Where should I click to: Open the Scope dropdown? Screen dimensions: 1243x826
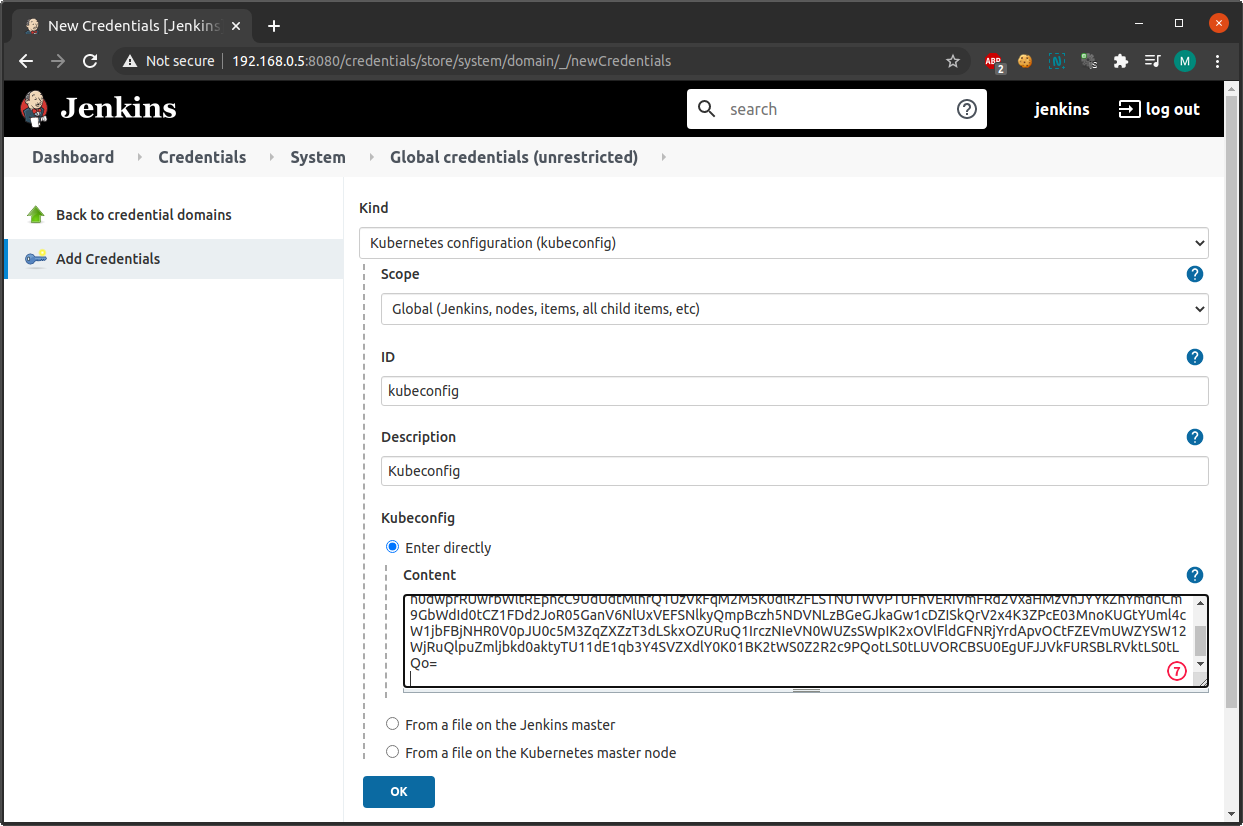pos(1196,309)
